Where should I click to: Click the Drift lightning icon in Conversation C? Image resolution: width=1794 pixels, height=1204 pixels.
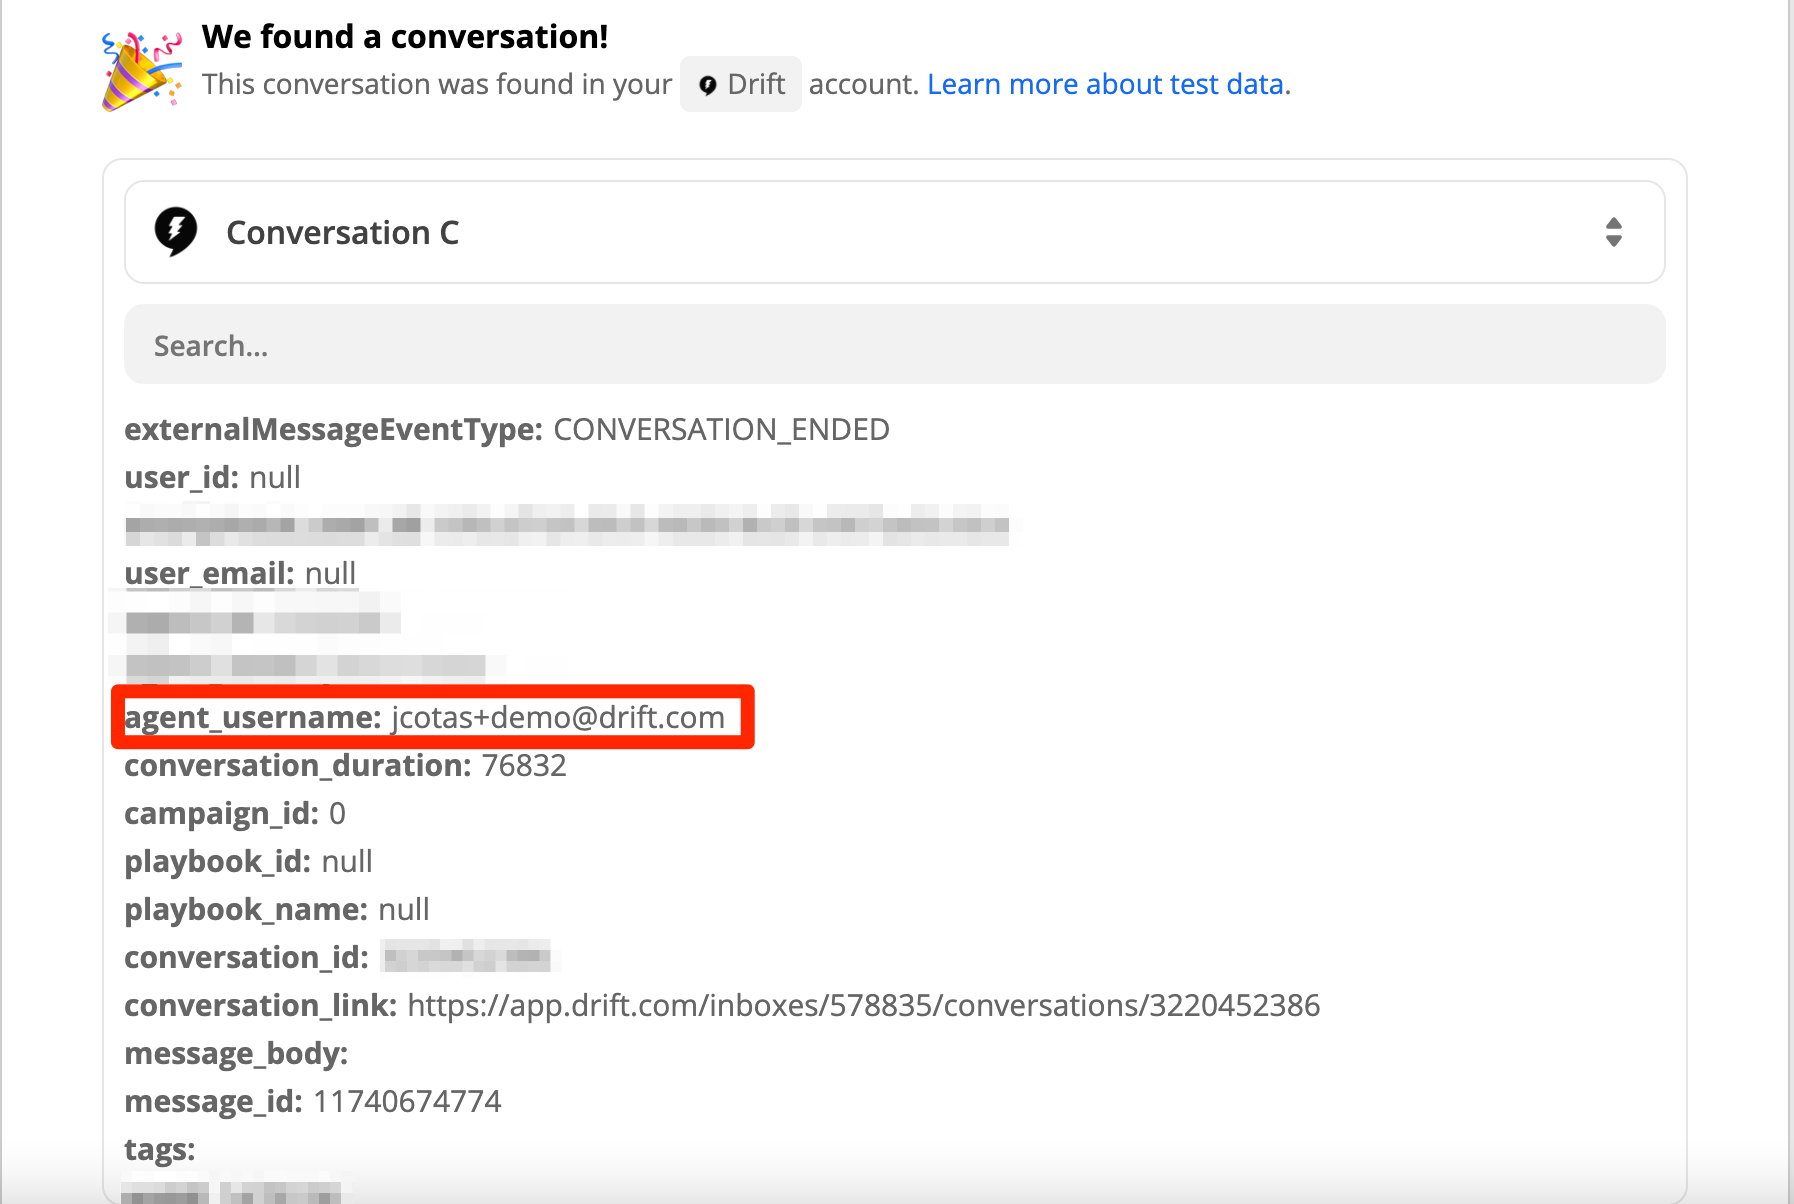coord(176,232)
